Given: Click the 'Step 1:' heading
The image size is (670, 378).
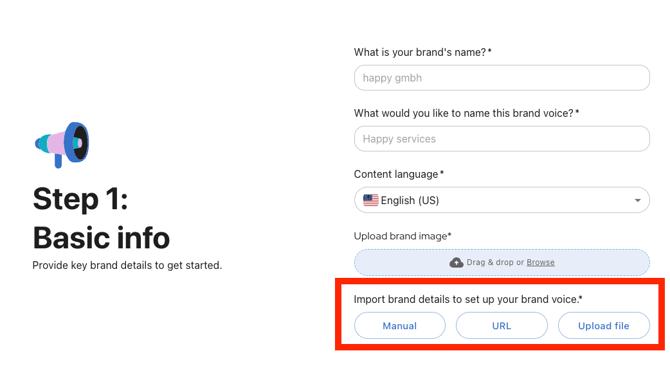Looking at the screenshot, I should (80, 199).
